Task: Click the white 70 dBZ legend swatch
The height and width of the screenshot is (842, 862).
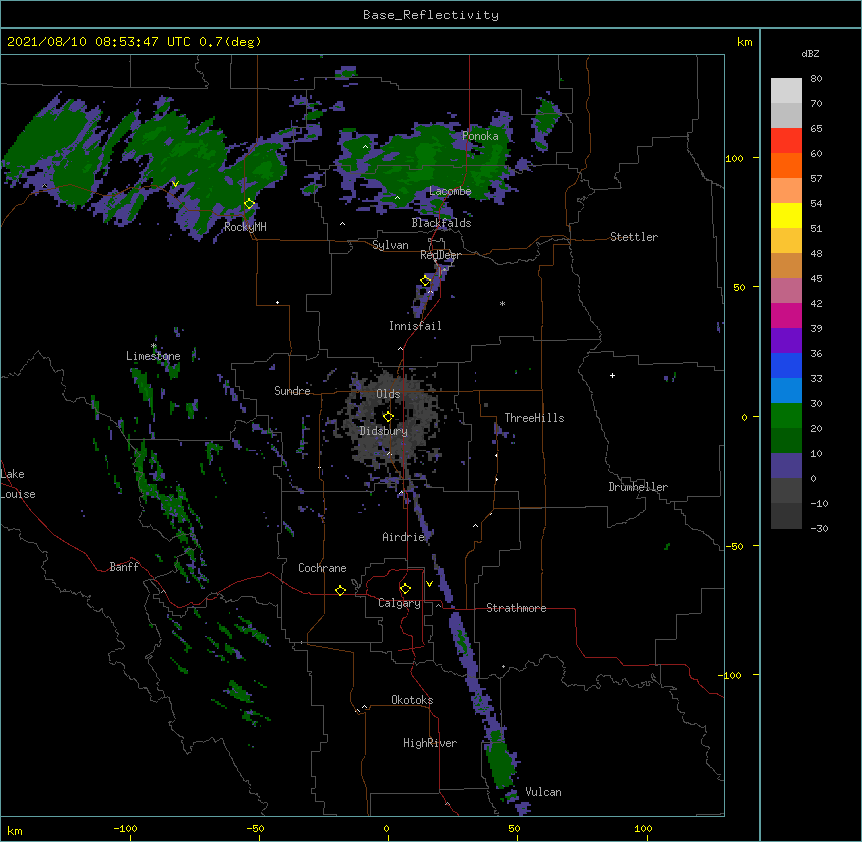Action: 786,91
